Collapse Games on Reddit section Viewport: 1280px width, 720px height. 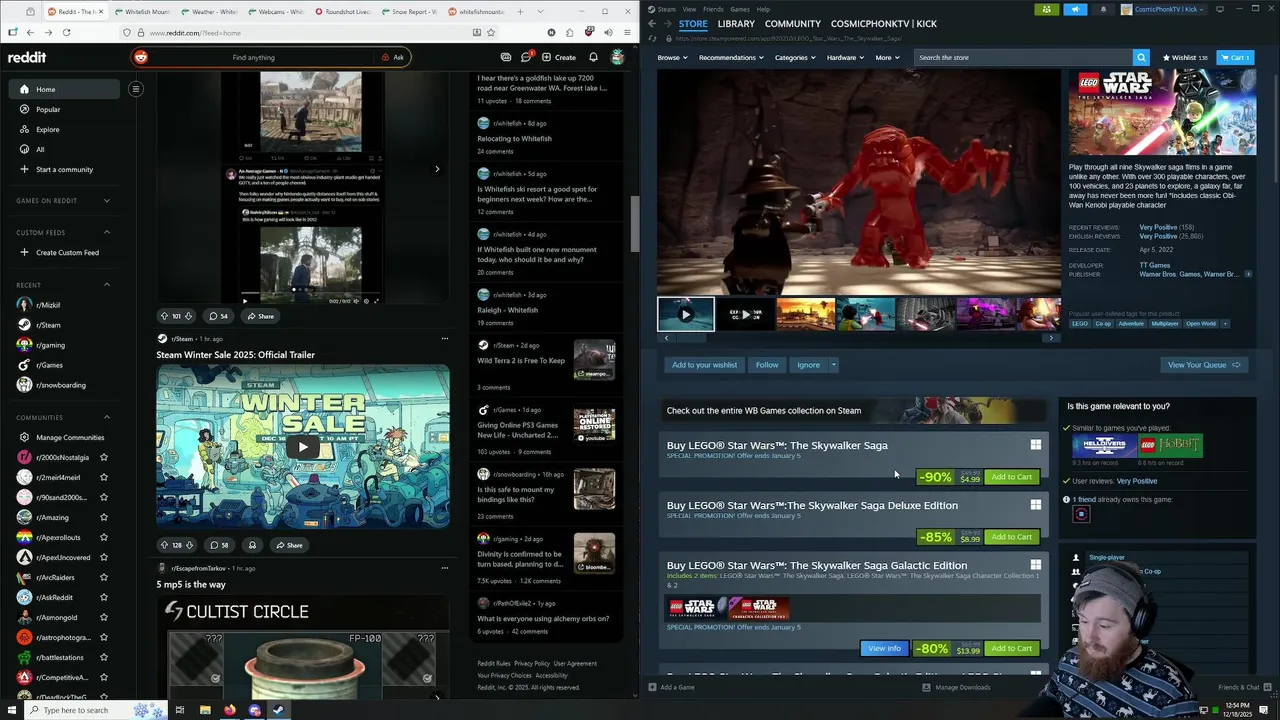click(x=107, y=201)
